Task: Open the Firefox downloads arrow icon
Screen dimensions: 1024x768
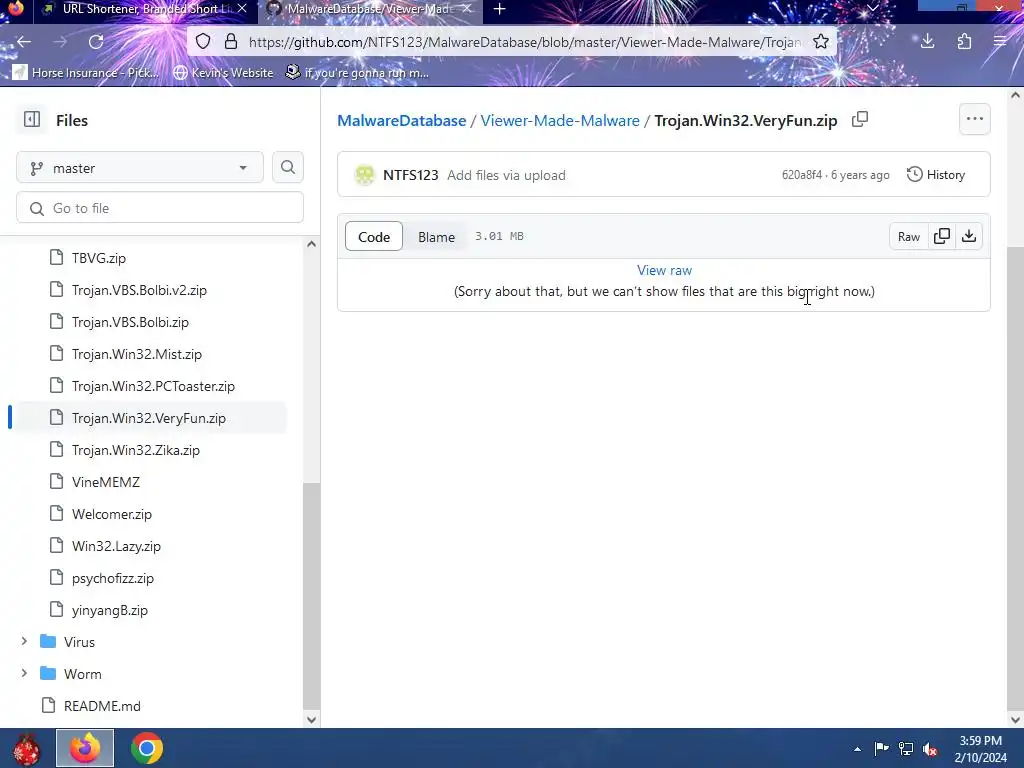Action: (x=927, y=42)
